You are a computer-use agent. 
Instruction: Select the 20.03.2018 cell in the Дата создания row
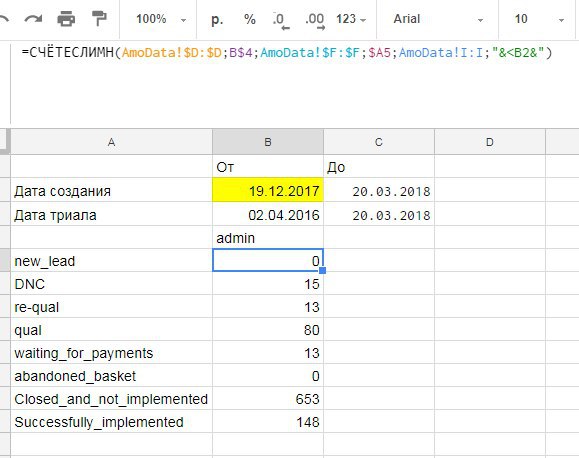click(x=379, y=190)
